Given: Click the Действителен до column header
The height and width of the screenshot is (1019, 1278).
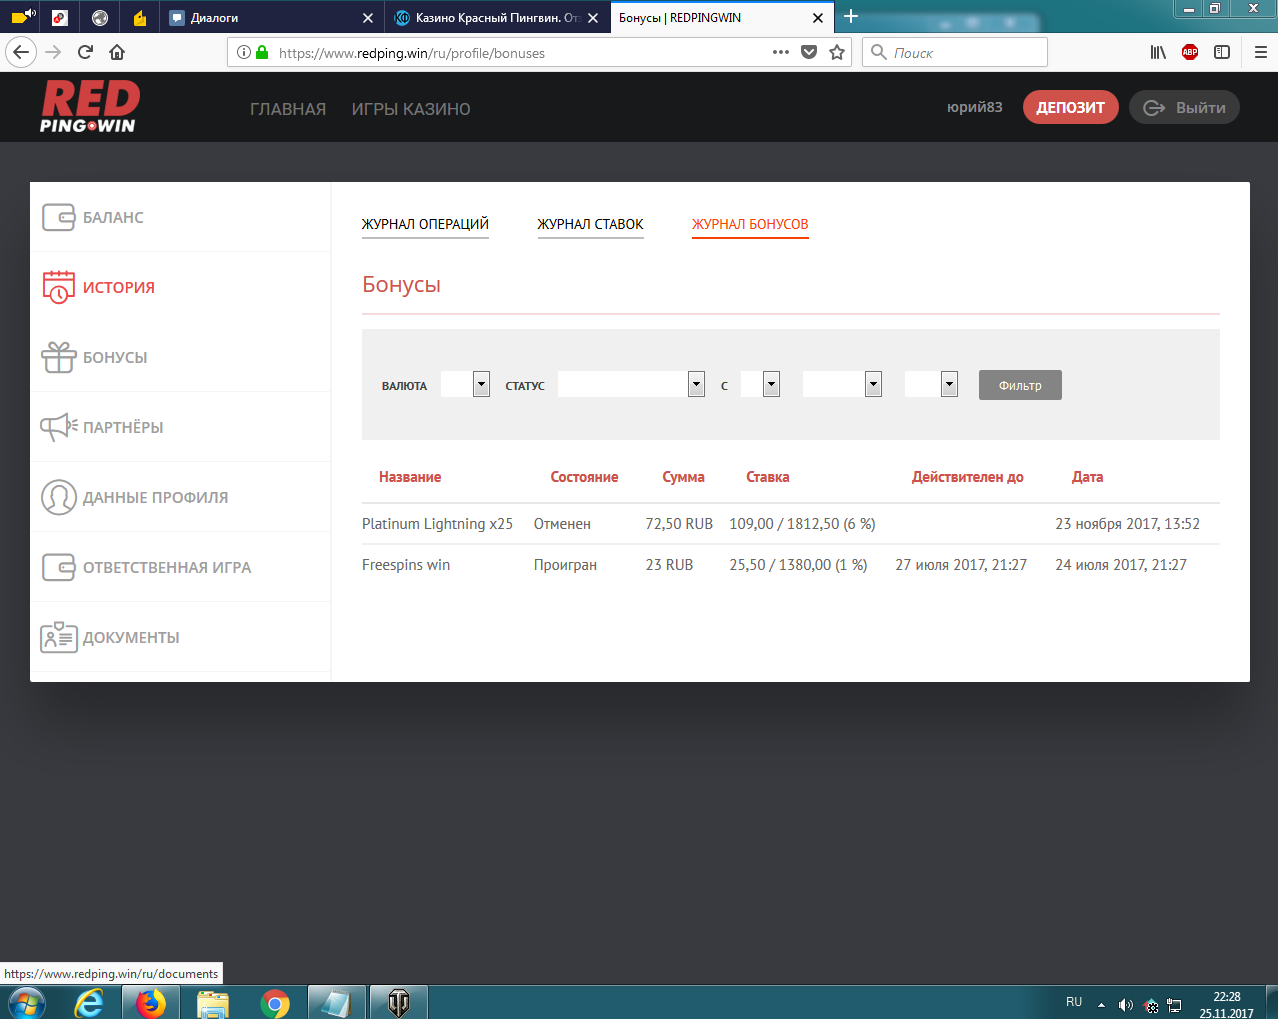Looking at the screenshot, I should click(968, 477).
